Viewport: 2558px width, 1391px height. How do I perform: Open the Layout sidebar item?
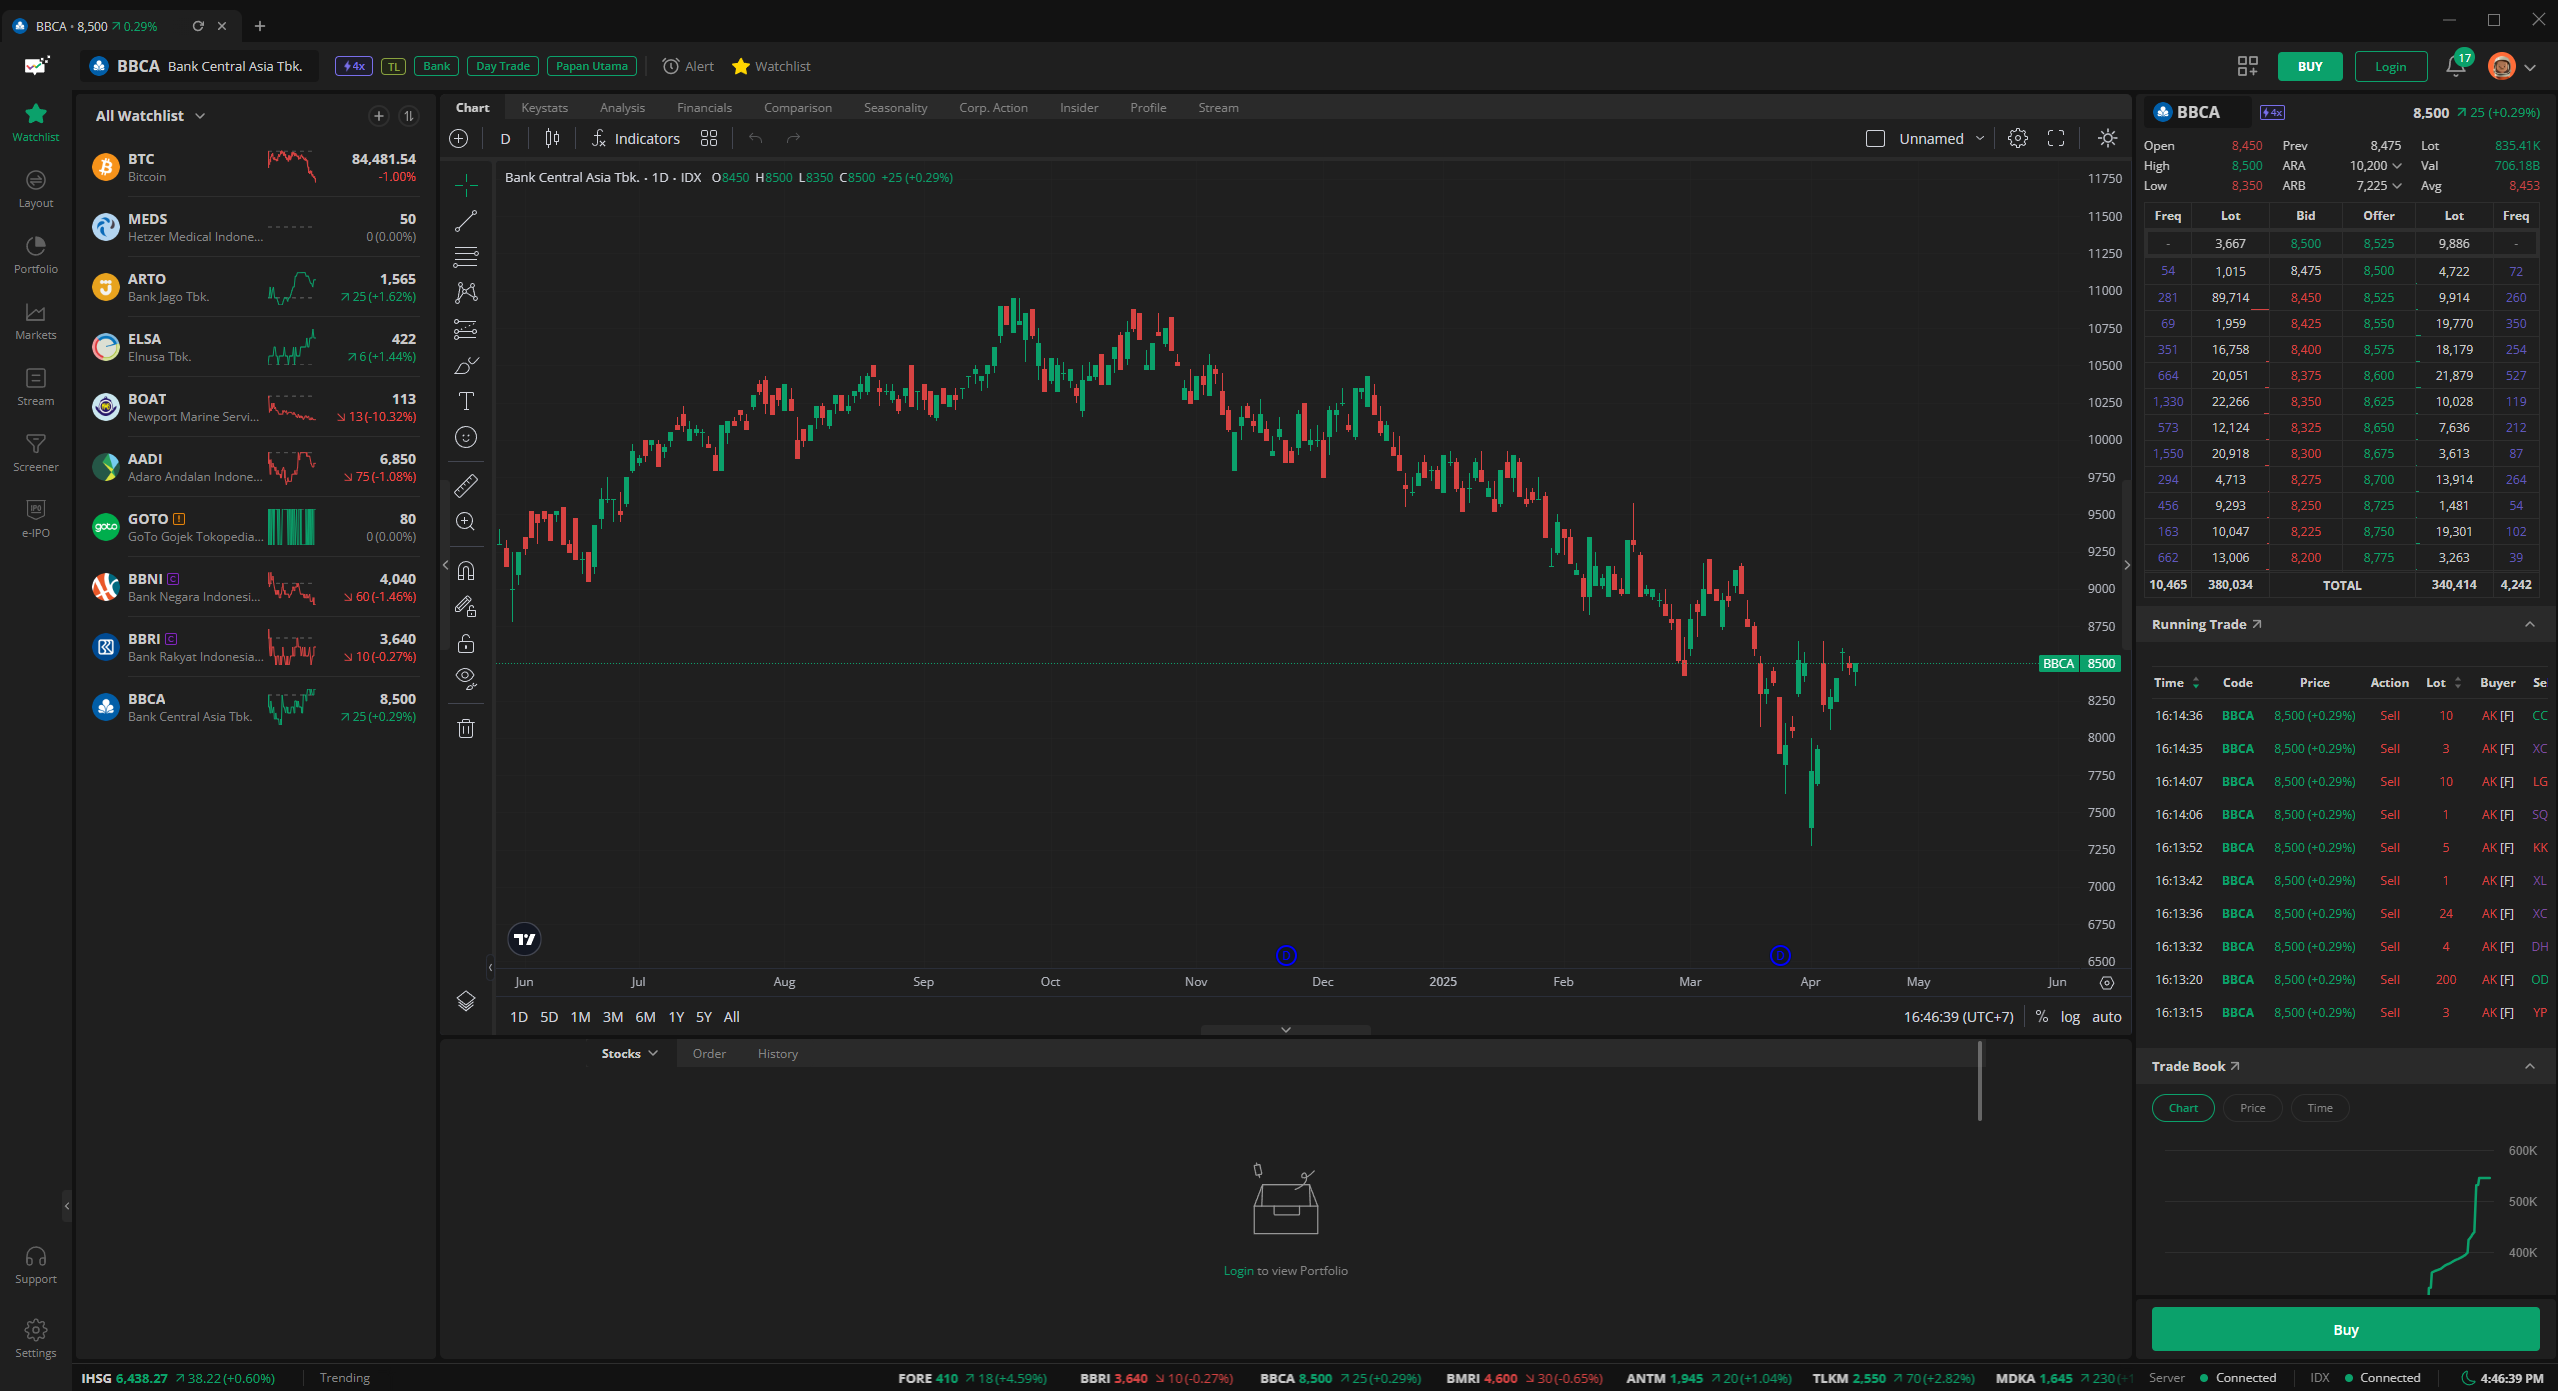pos(36,188)
